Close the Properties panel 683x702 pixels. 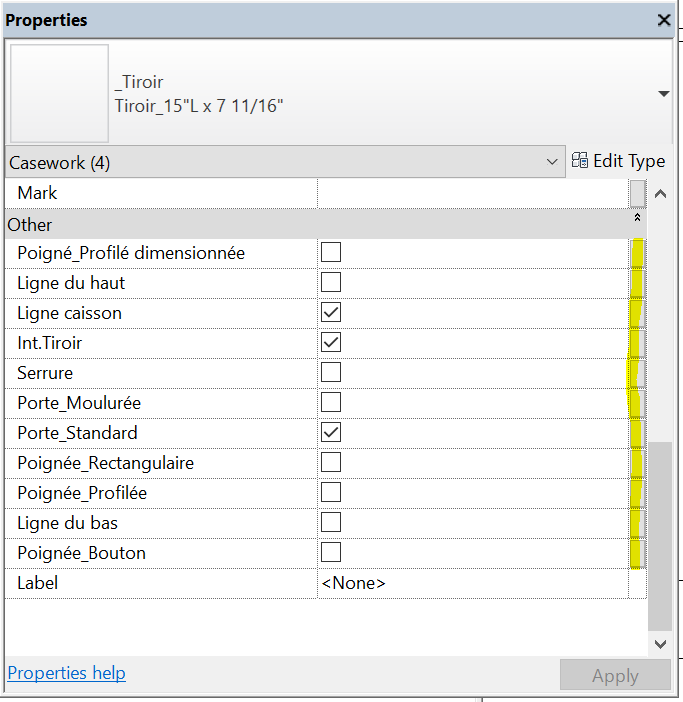point(664,20)
